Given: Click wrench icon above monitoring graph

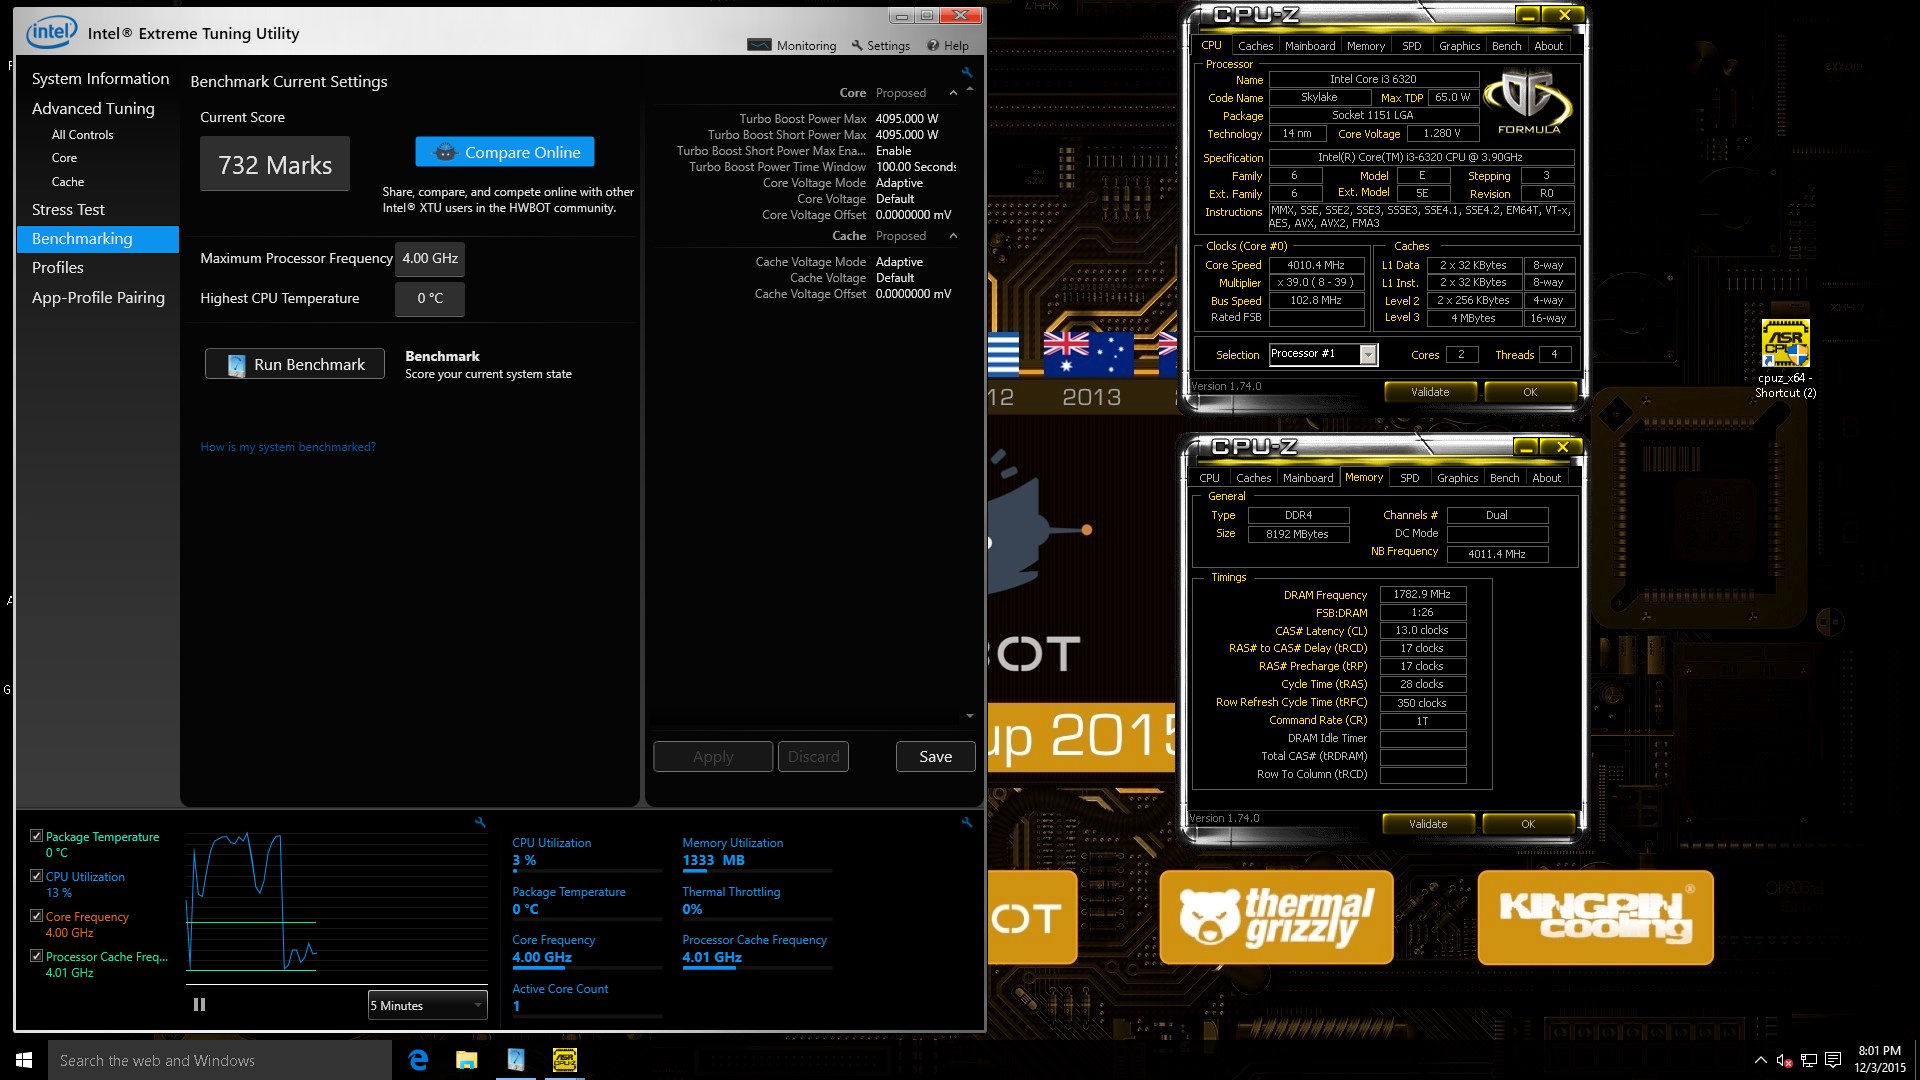Looking at the screenshot, I should (x=480, y=822).
